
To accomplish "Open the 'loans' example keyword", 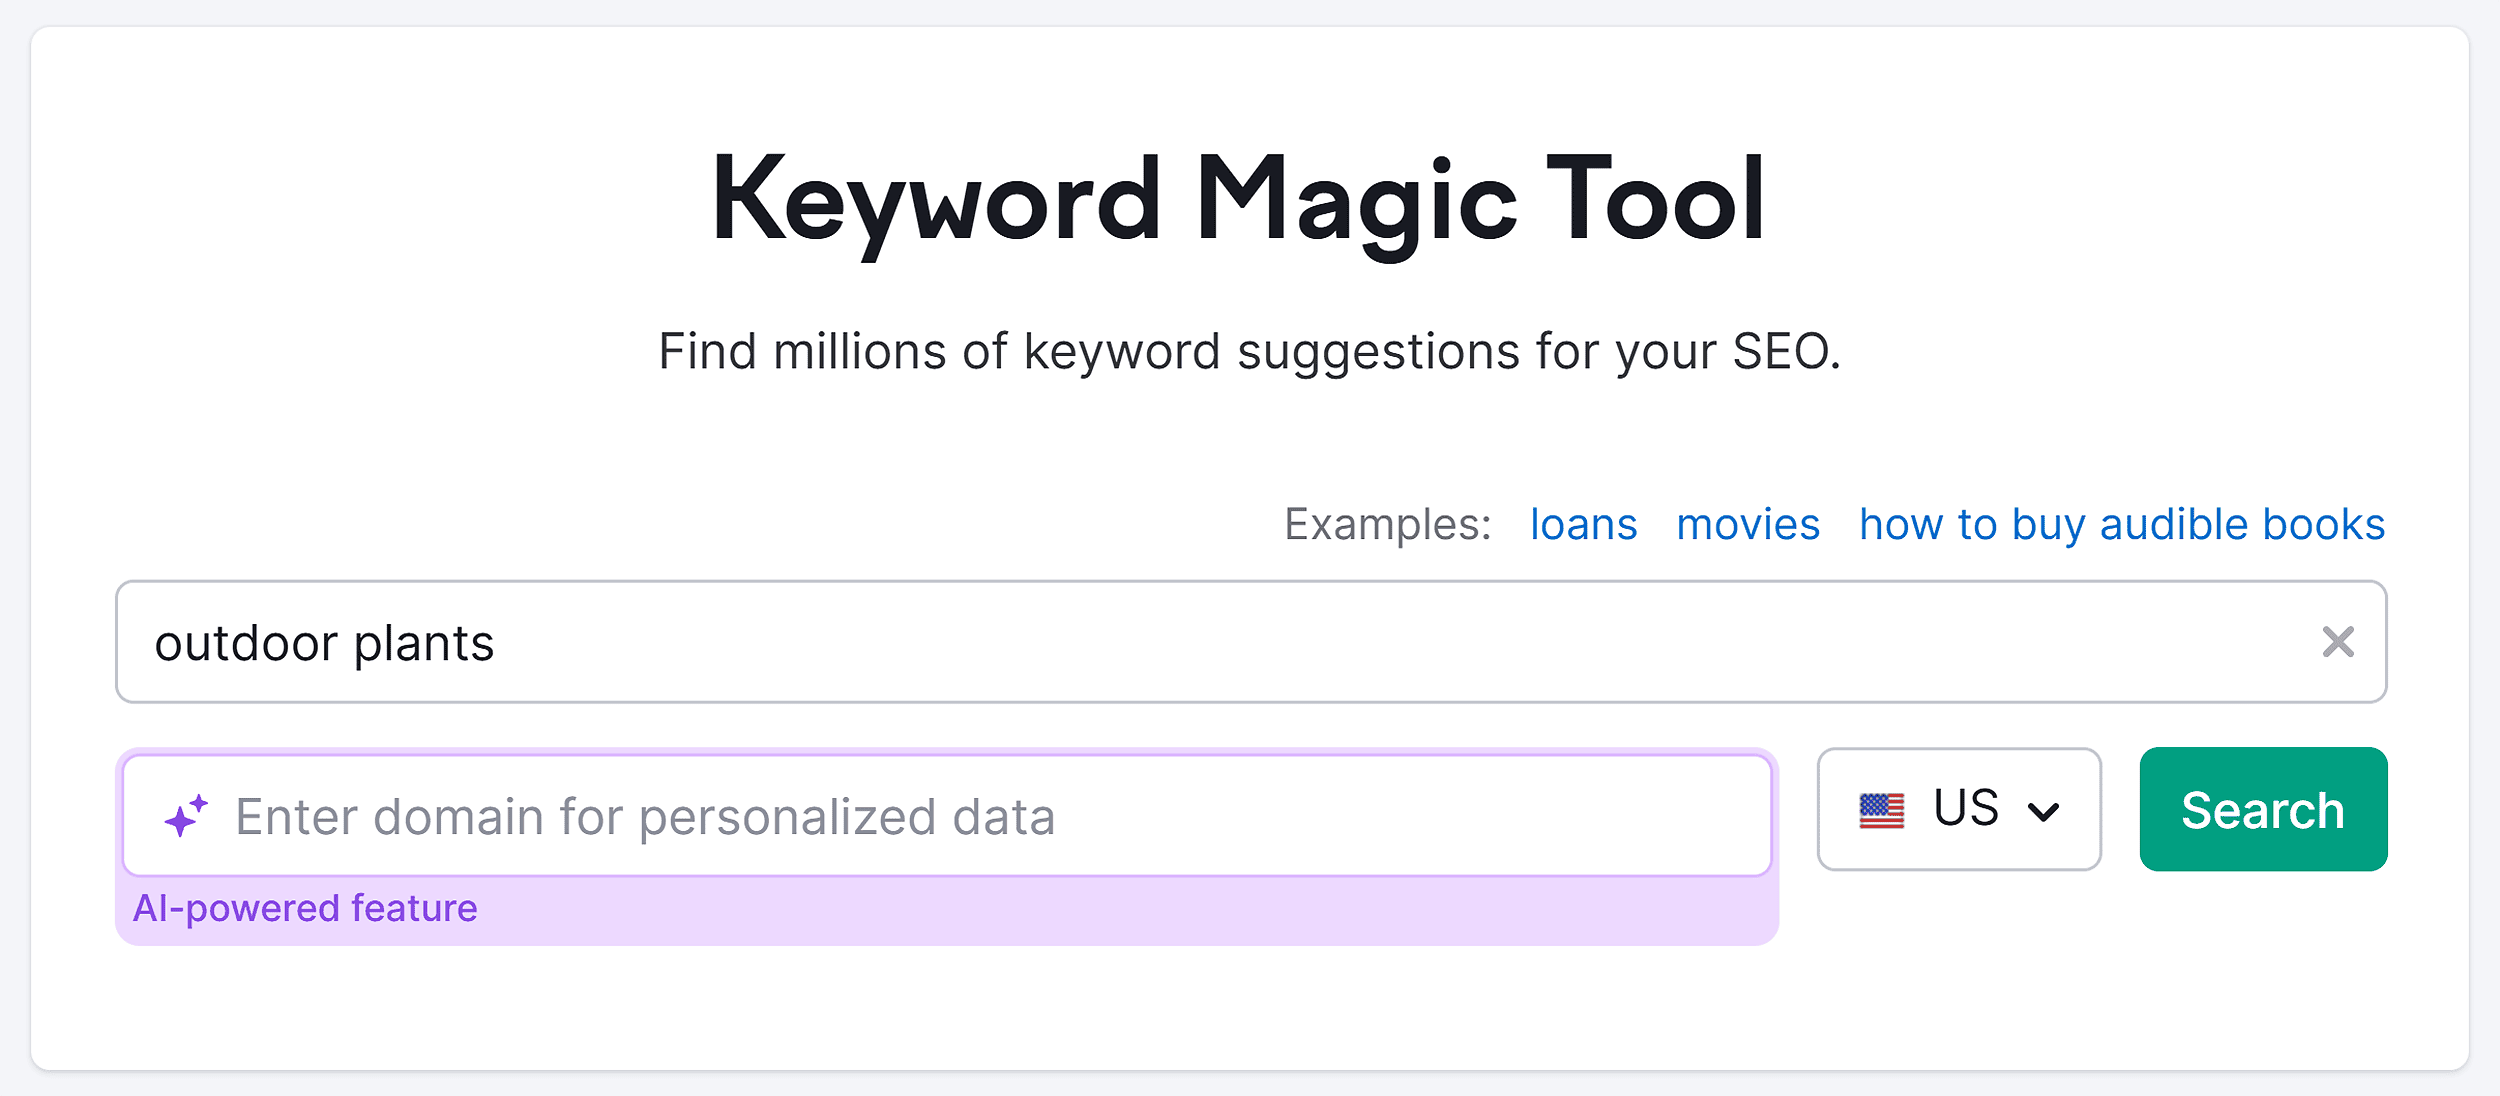I will pyautogui.click(x=1583, y=523).
